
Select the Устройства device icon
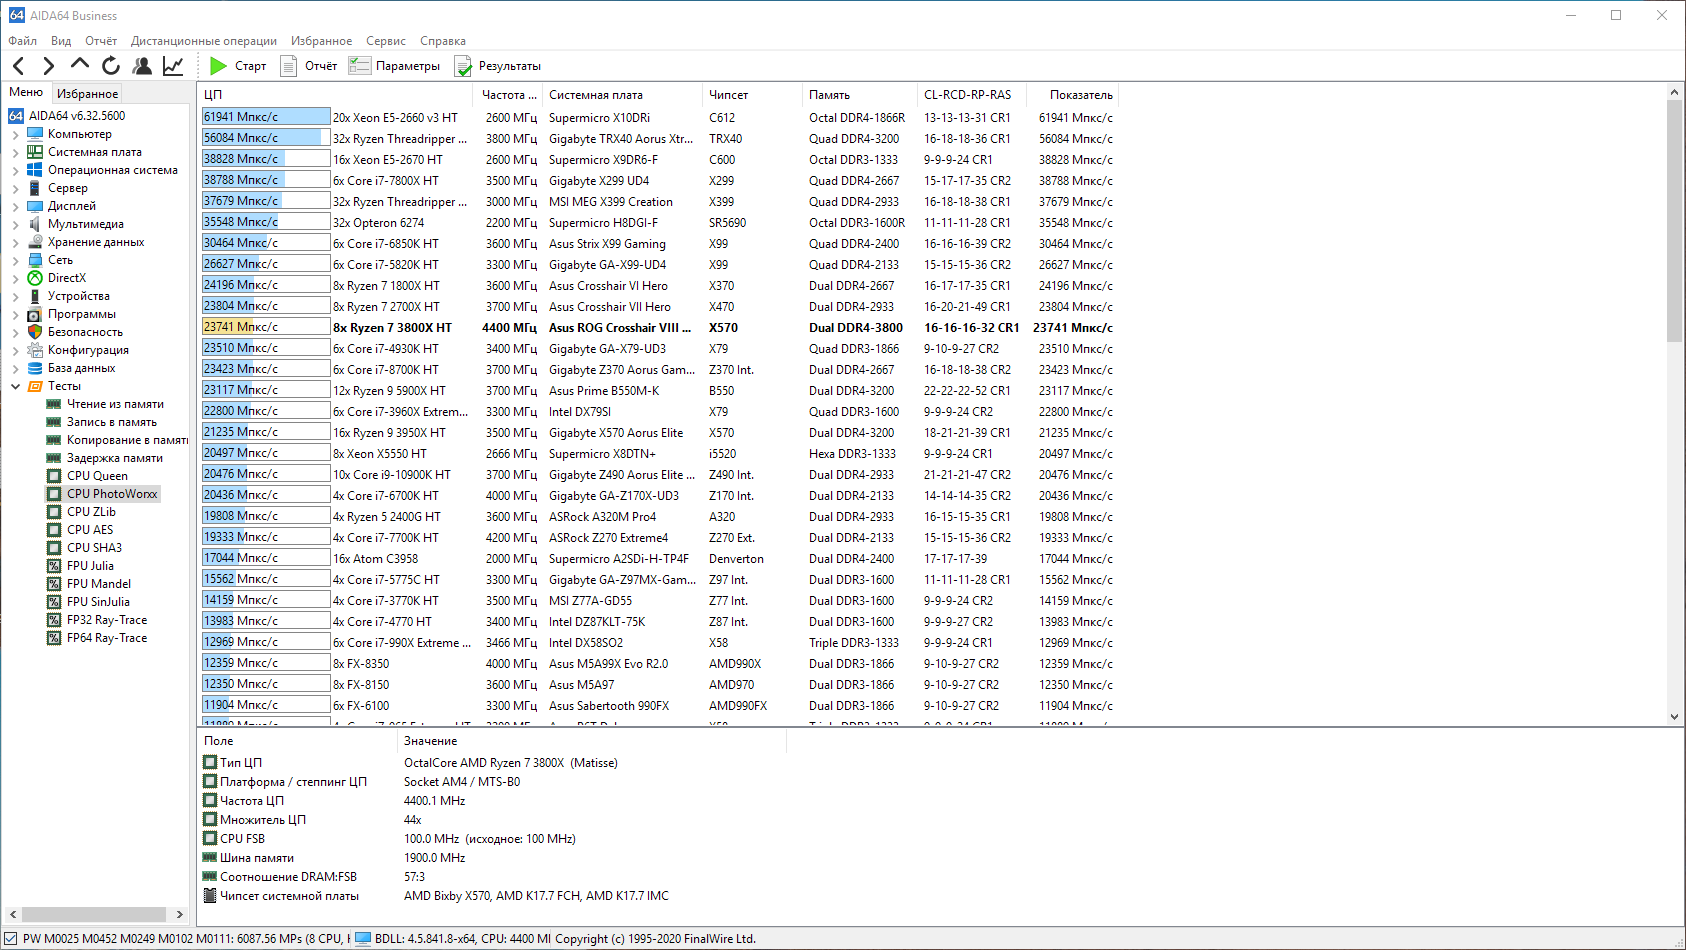[35, 296]
